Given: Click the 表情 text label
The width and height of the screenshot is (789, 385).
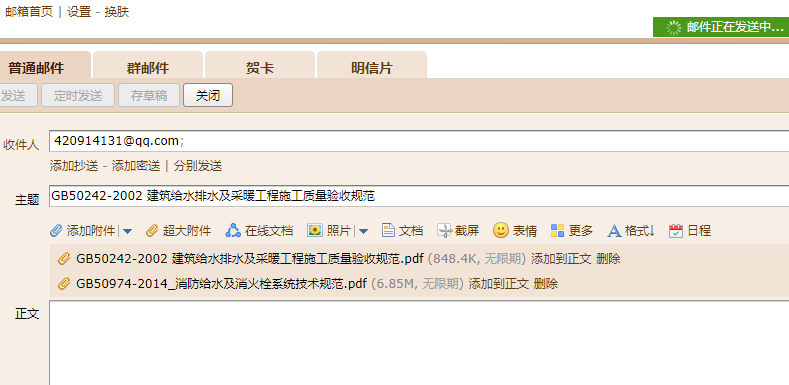Looking at the screenshot, I should (525, 231).
